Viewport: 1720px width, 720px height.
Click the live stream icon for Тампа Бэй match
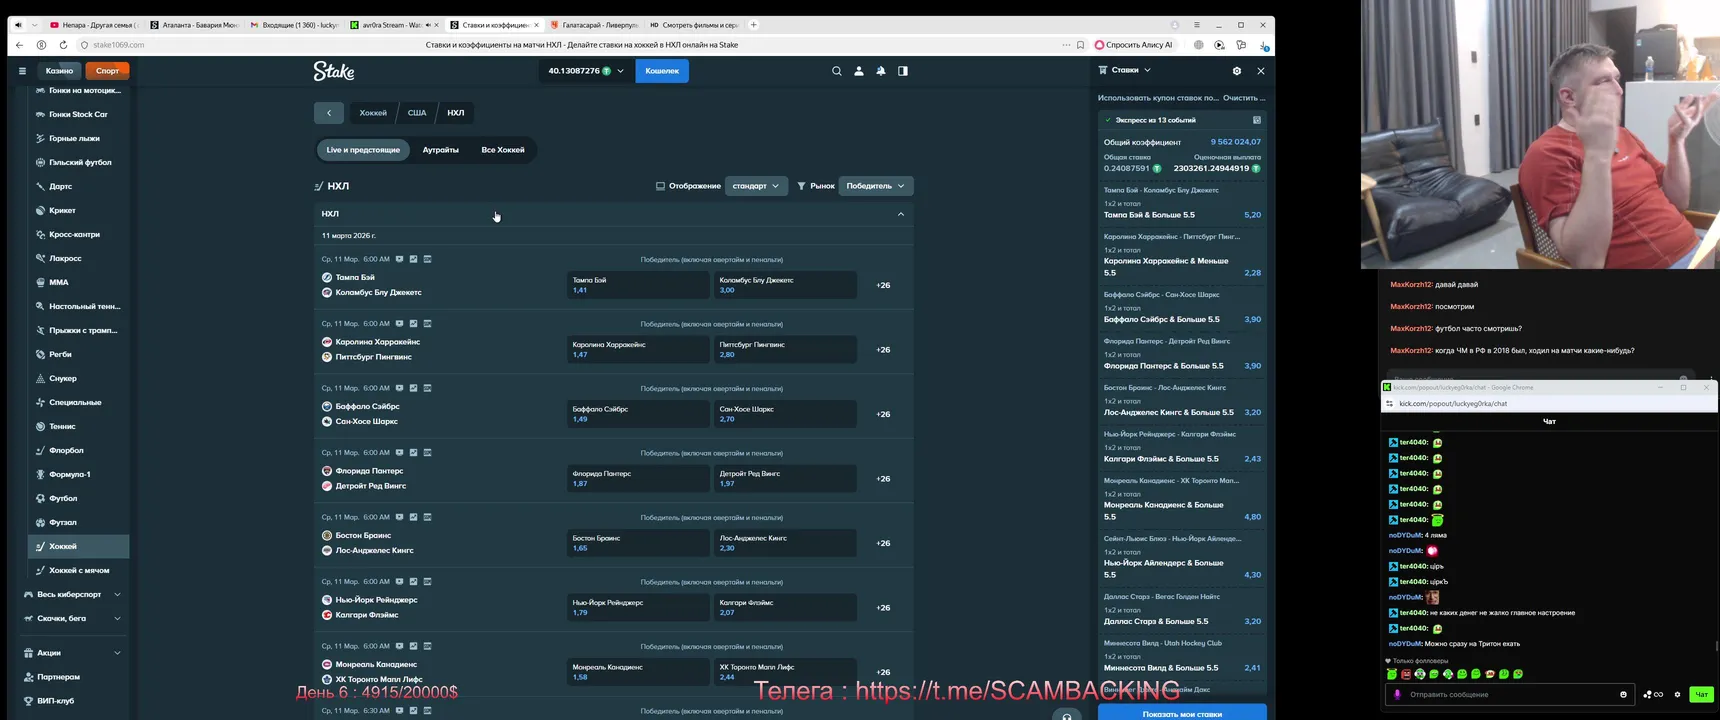point(399,259)
